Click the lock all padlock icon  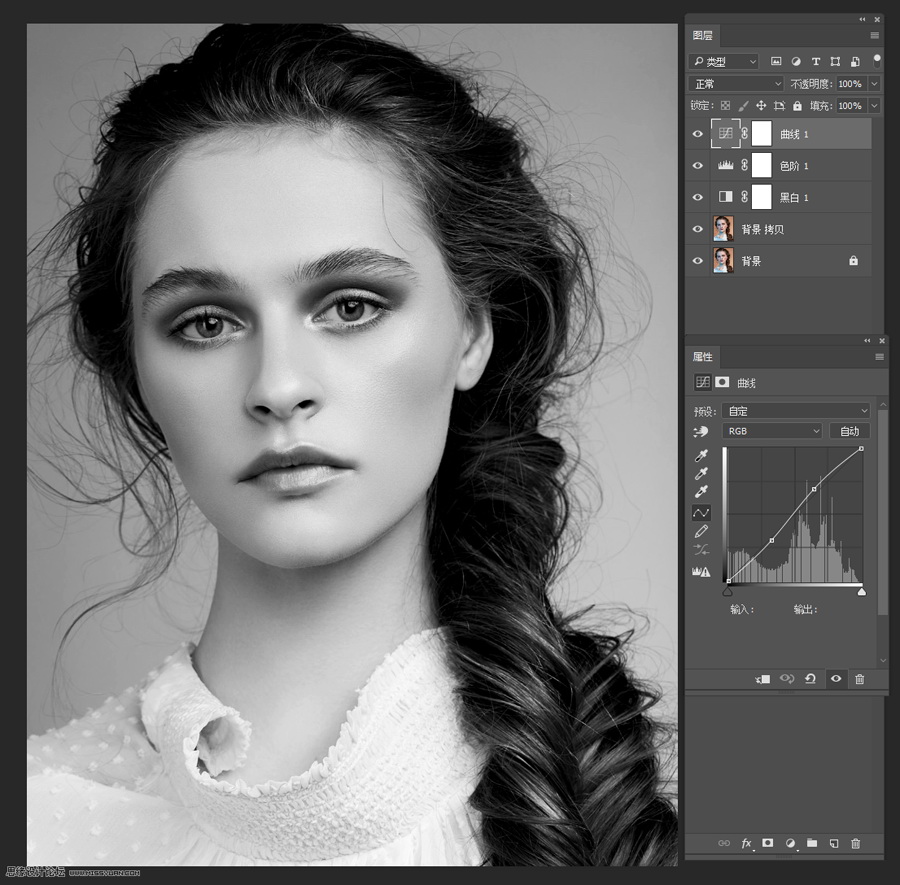(x=797, y=106)
